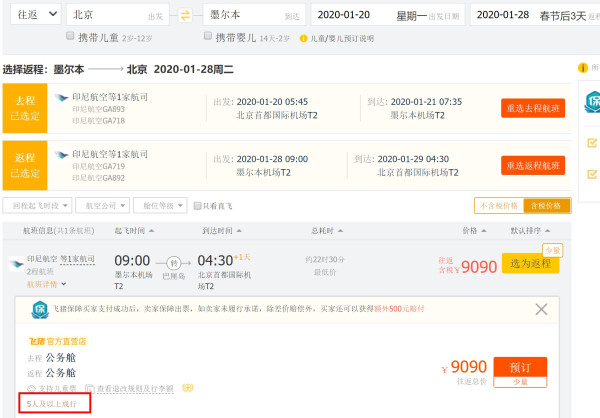The width and height of the screenshot is (600, 418).
Task: Click the 支持儿童票 icon
Action: click(31, 389)
